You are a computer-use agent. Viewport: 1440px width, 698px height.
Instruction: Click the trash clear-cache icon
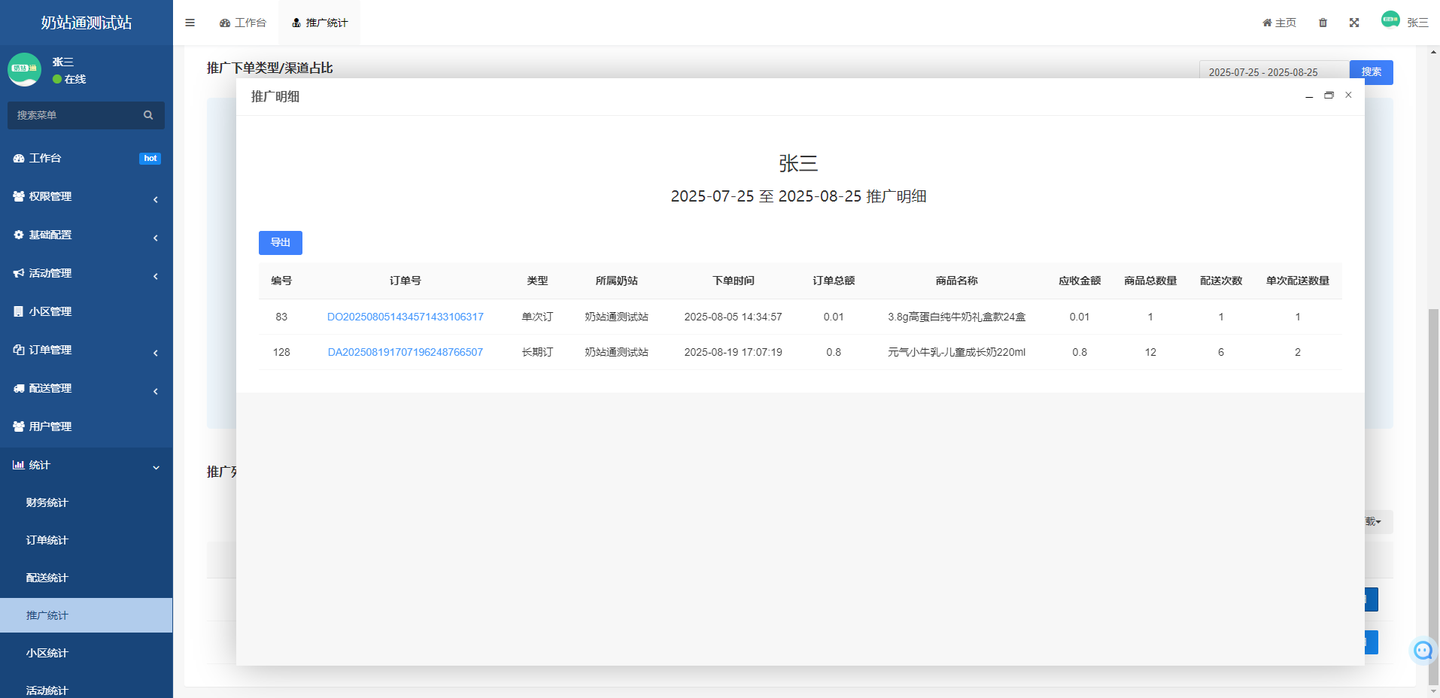(x=1323, y=22)
